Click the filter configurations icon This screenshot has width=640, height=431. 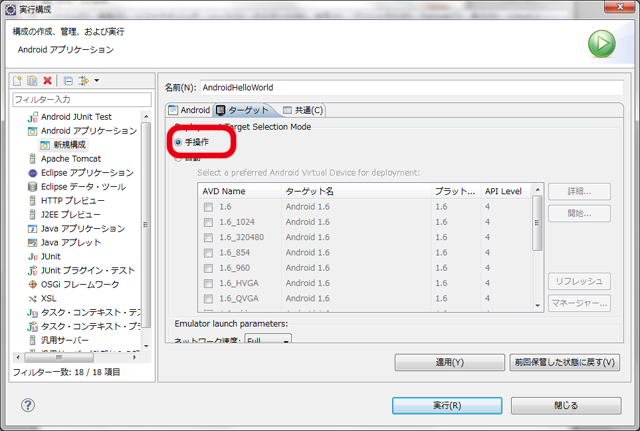(84, 81)
